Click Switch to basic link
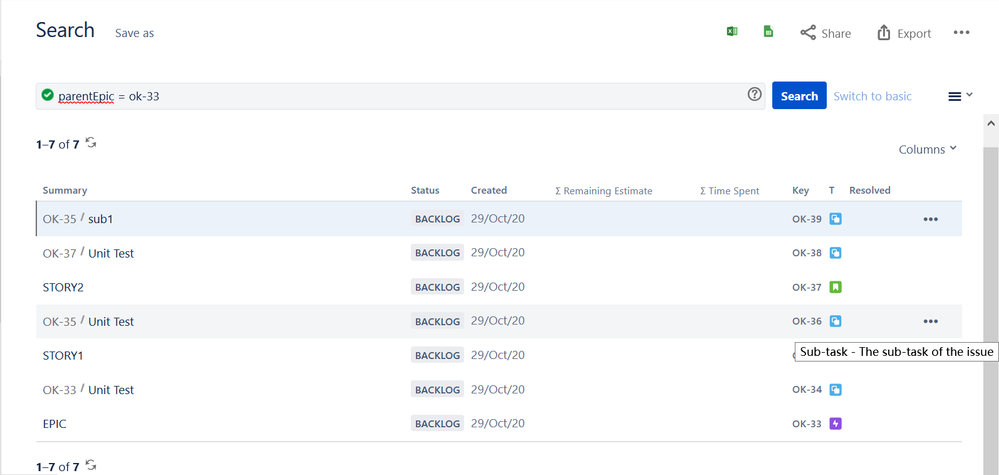The height and width of the screenshot is (475, 999). (x=872, y=96)
